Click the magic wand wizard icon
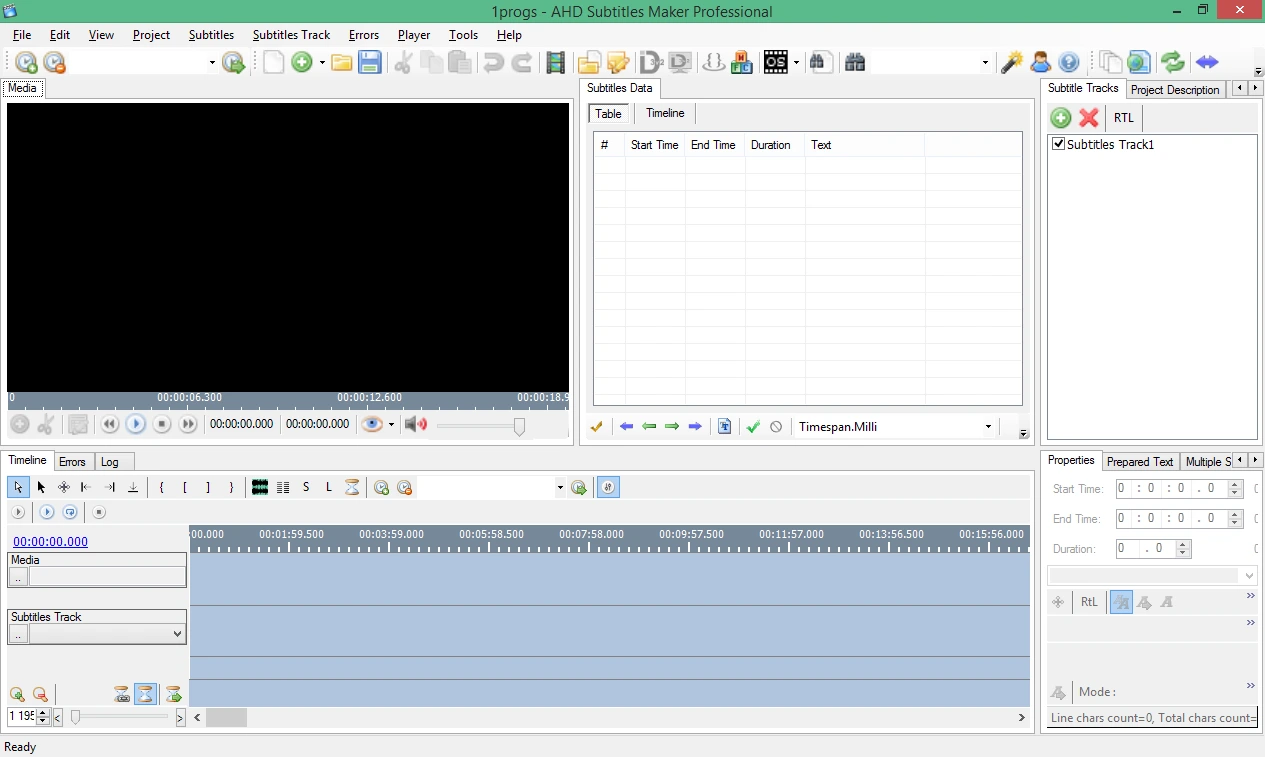The image size is (1265, 757). click(x=1012, y=62)
